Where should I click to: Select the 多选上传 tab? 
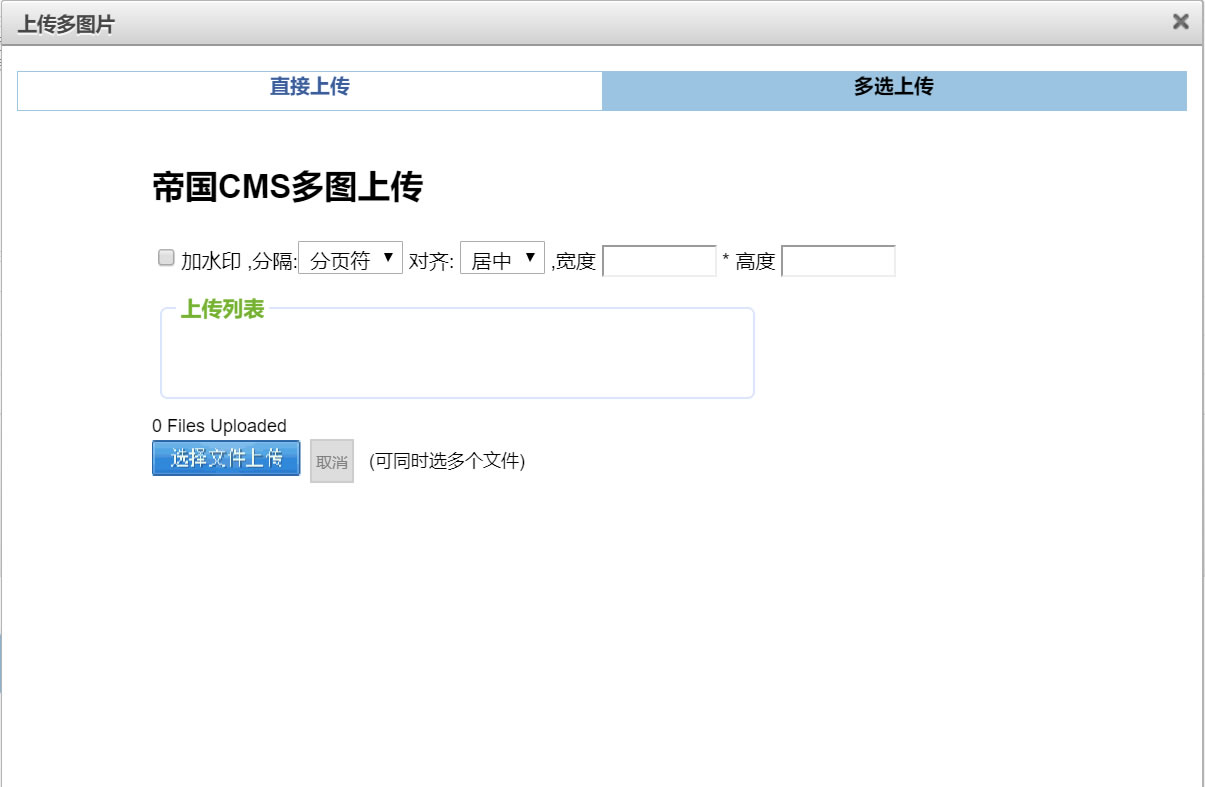pos(892,89)
